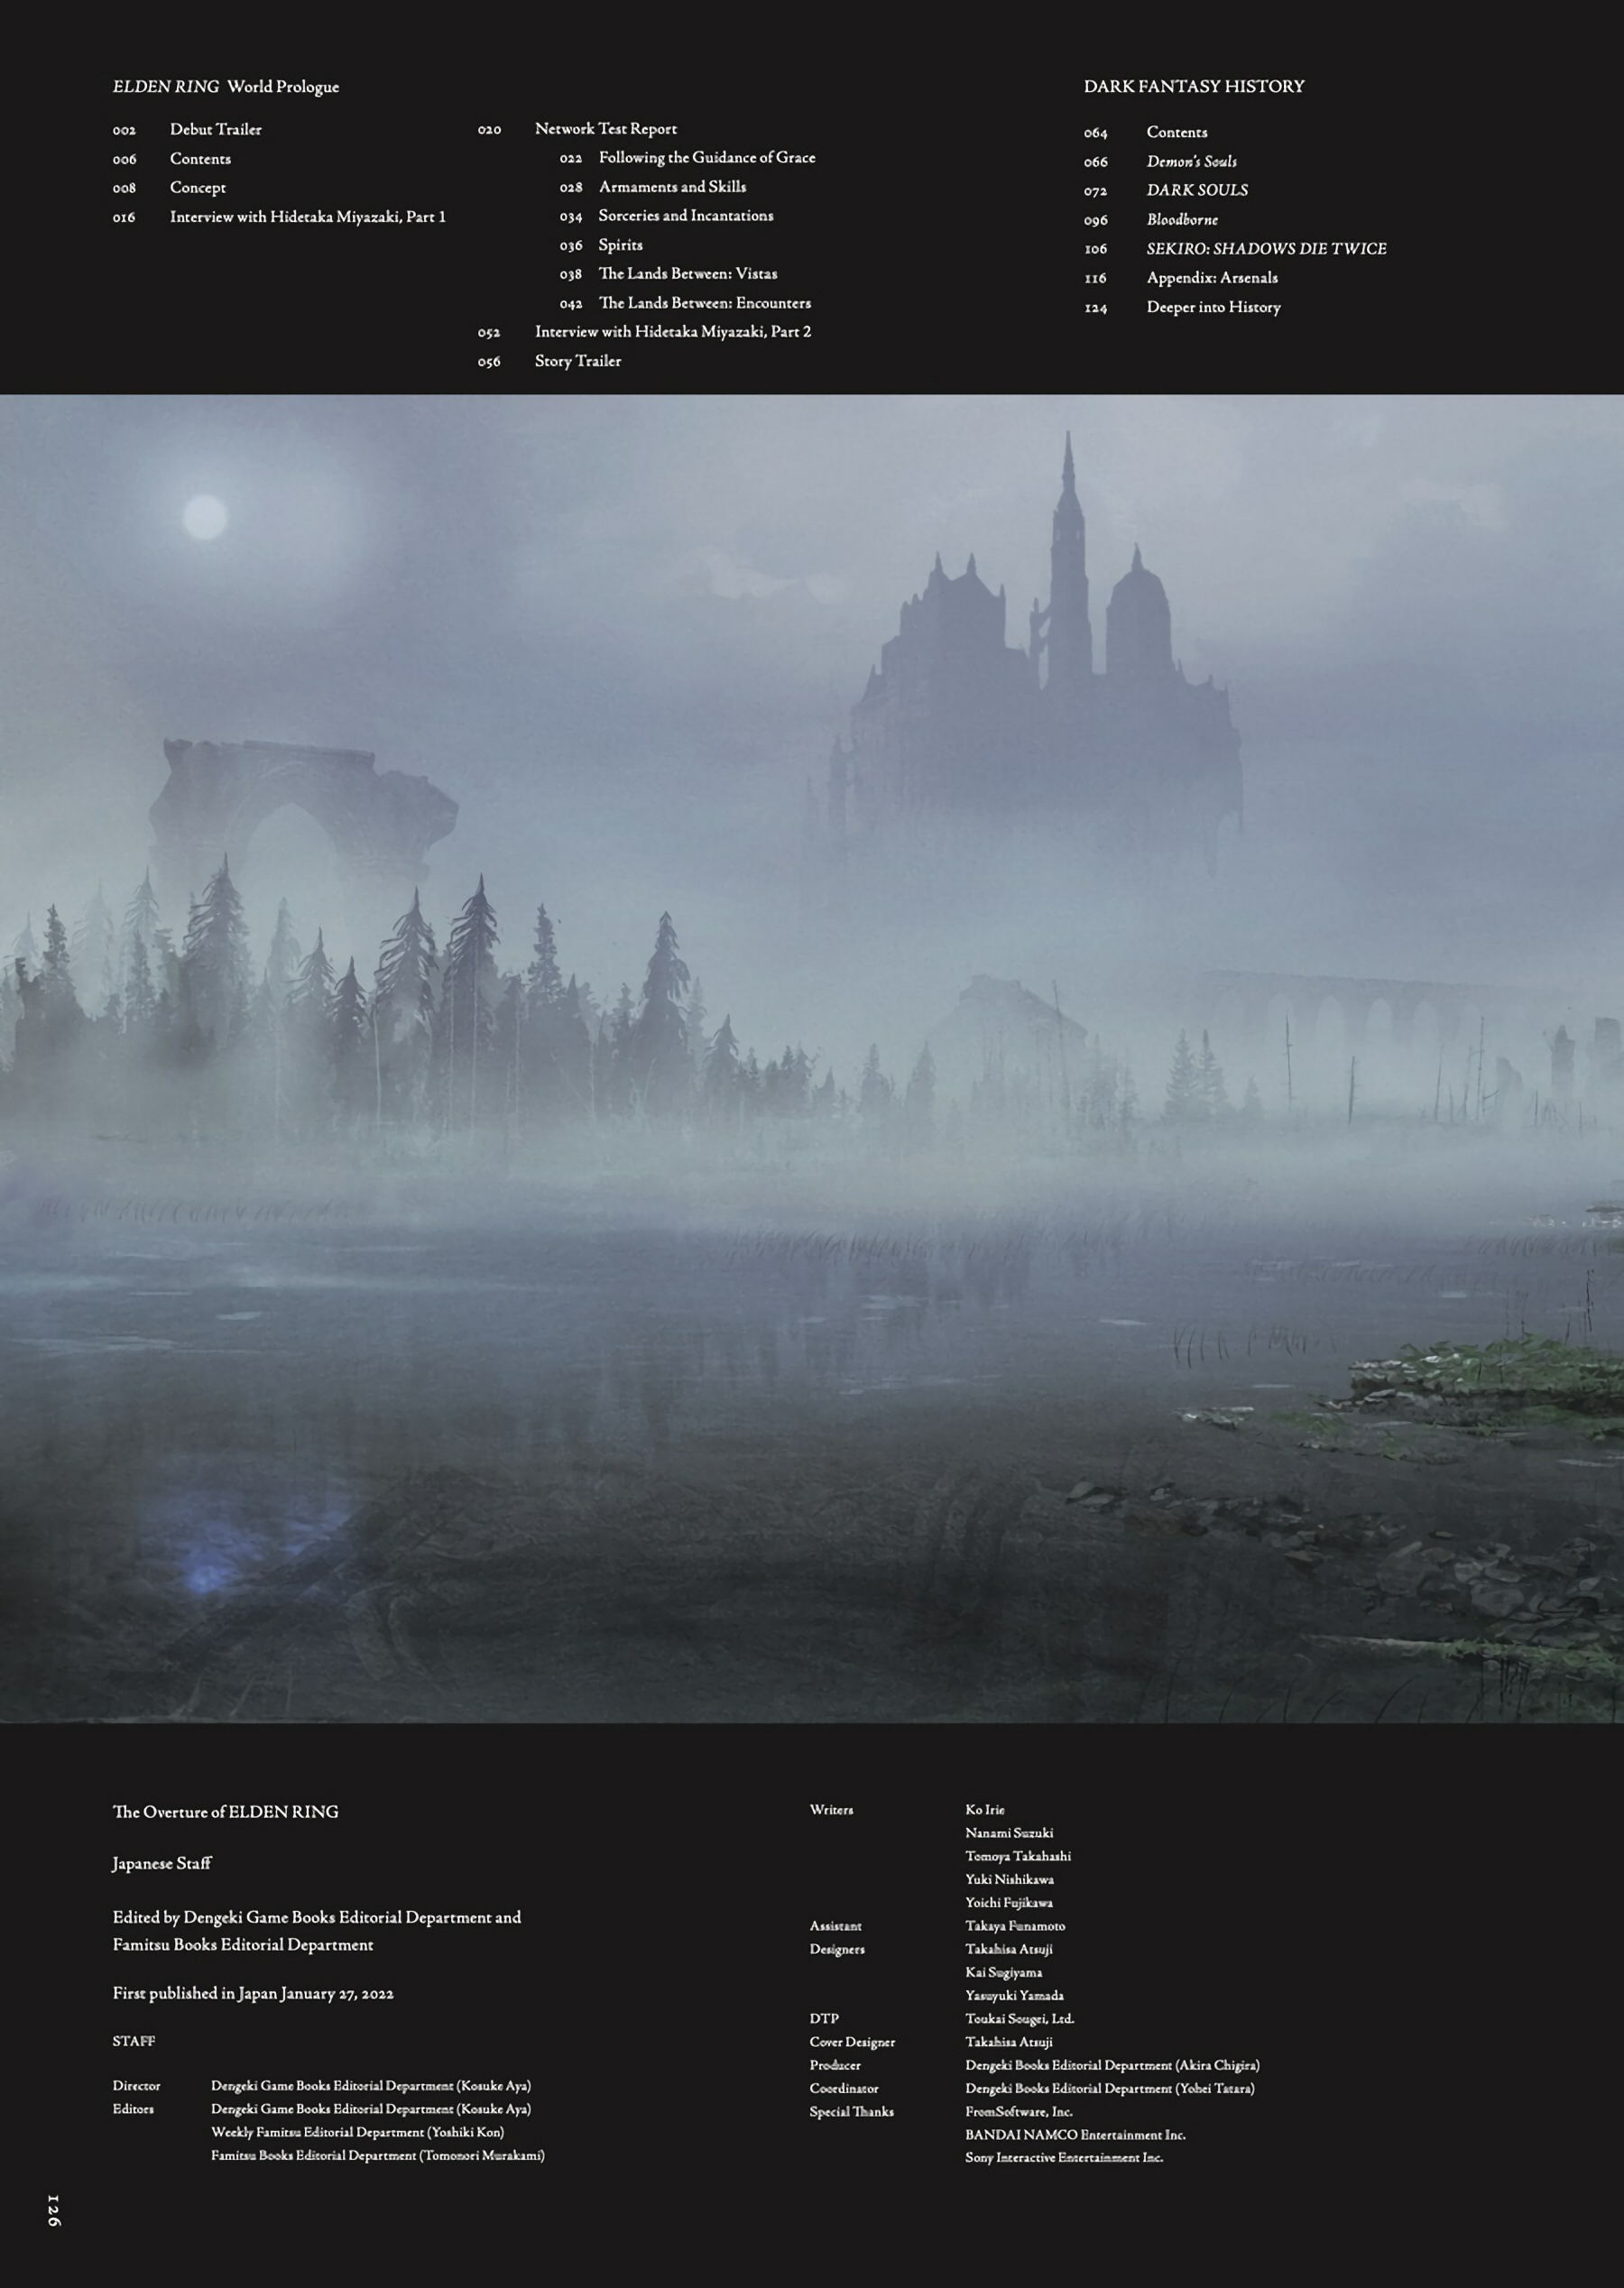Click 'BANDAI NAMCO Entertainment Inc.' credit
Viewport: 1624px width, 2288px height.
pos(1075,2135)
